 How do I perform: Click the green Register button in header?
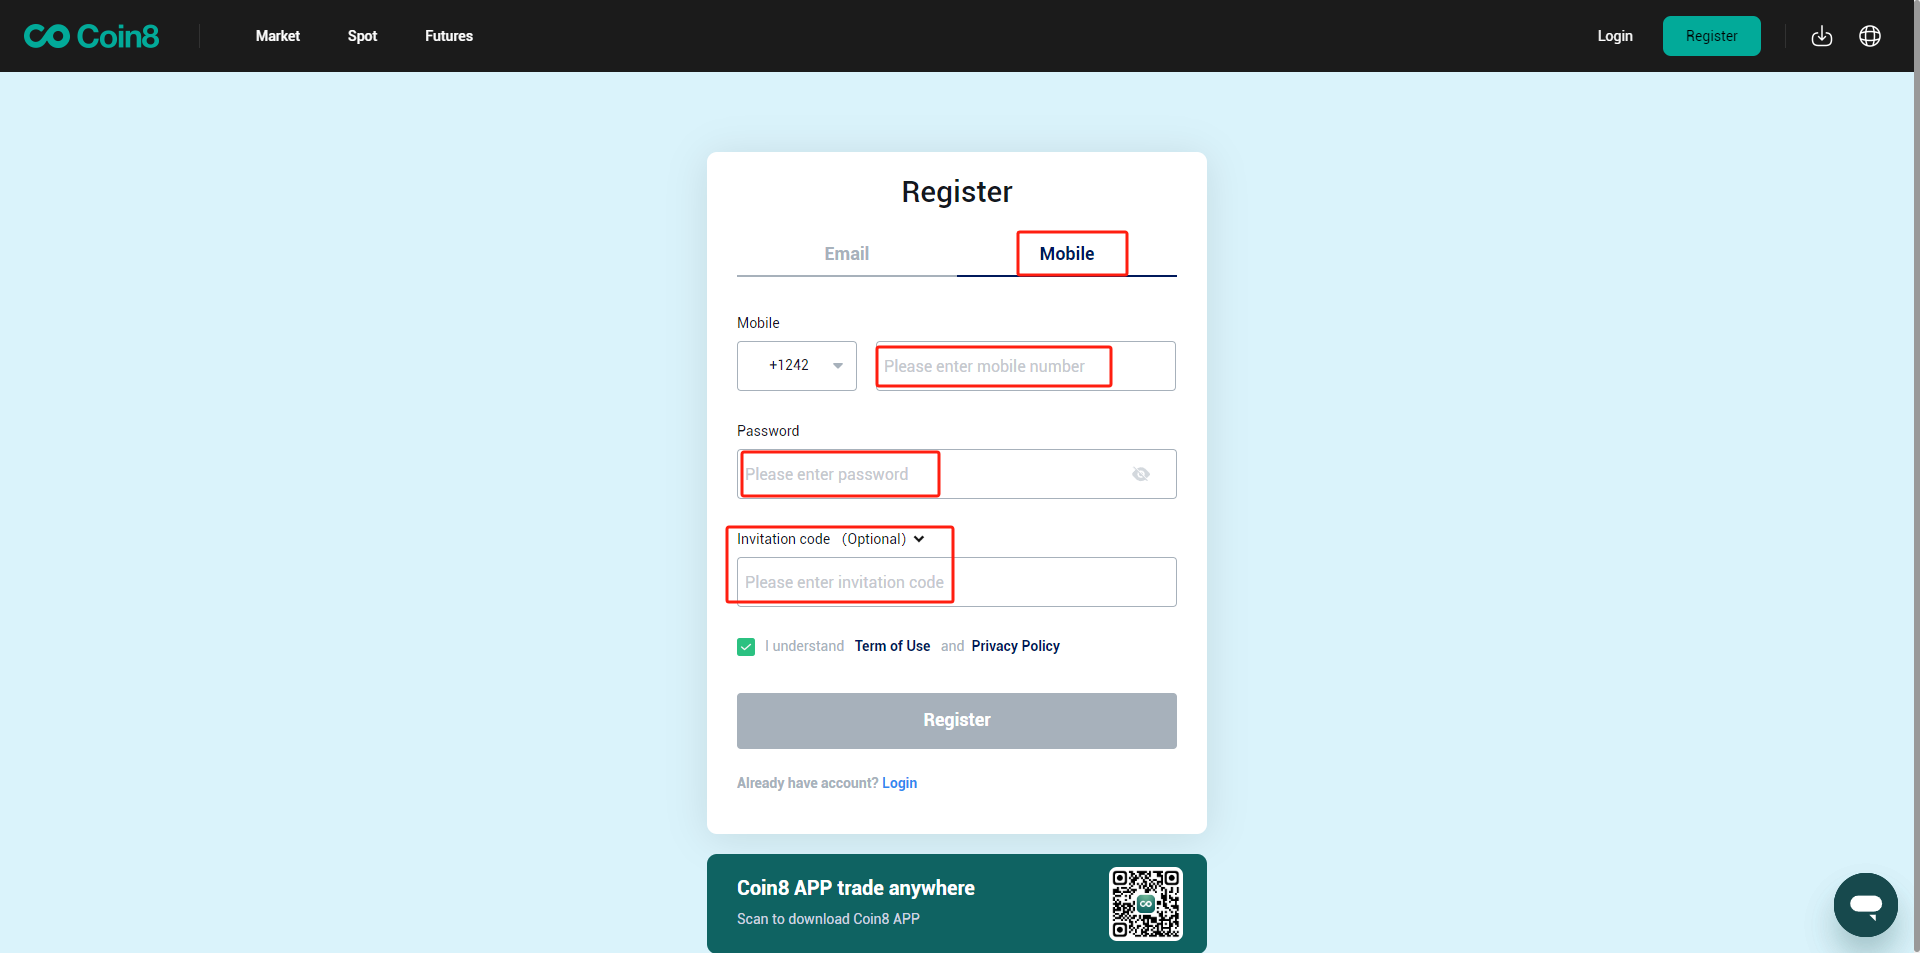tap(1711, 36)
